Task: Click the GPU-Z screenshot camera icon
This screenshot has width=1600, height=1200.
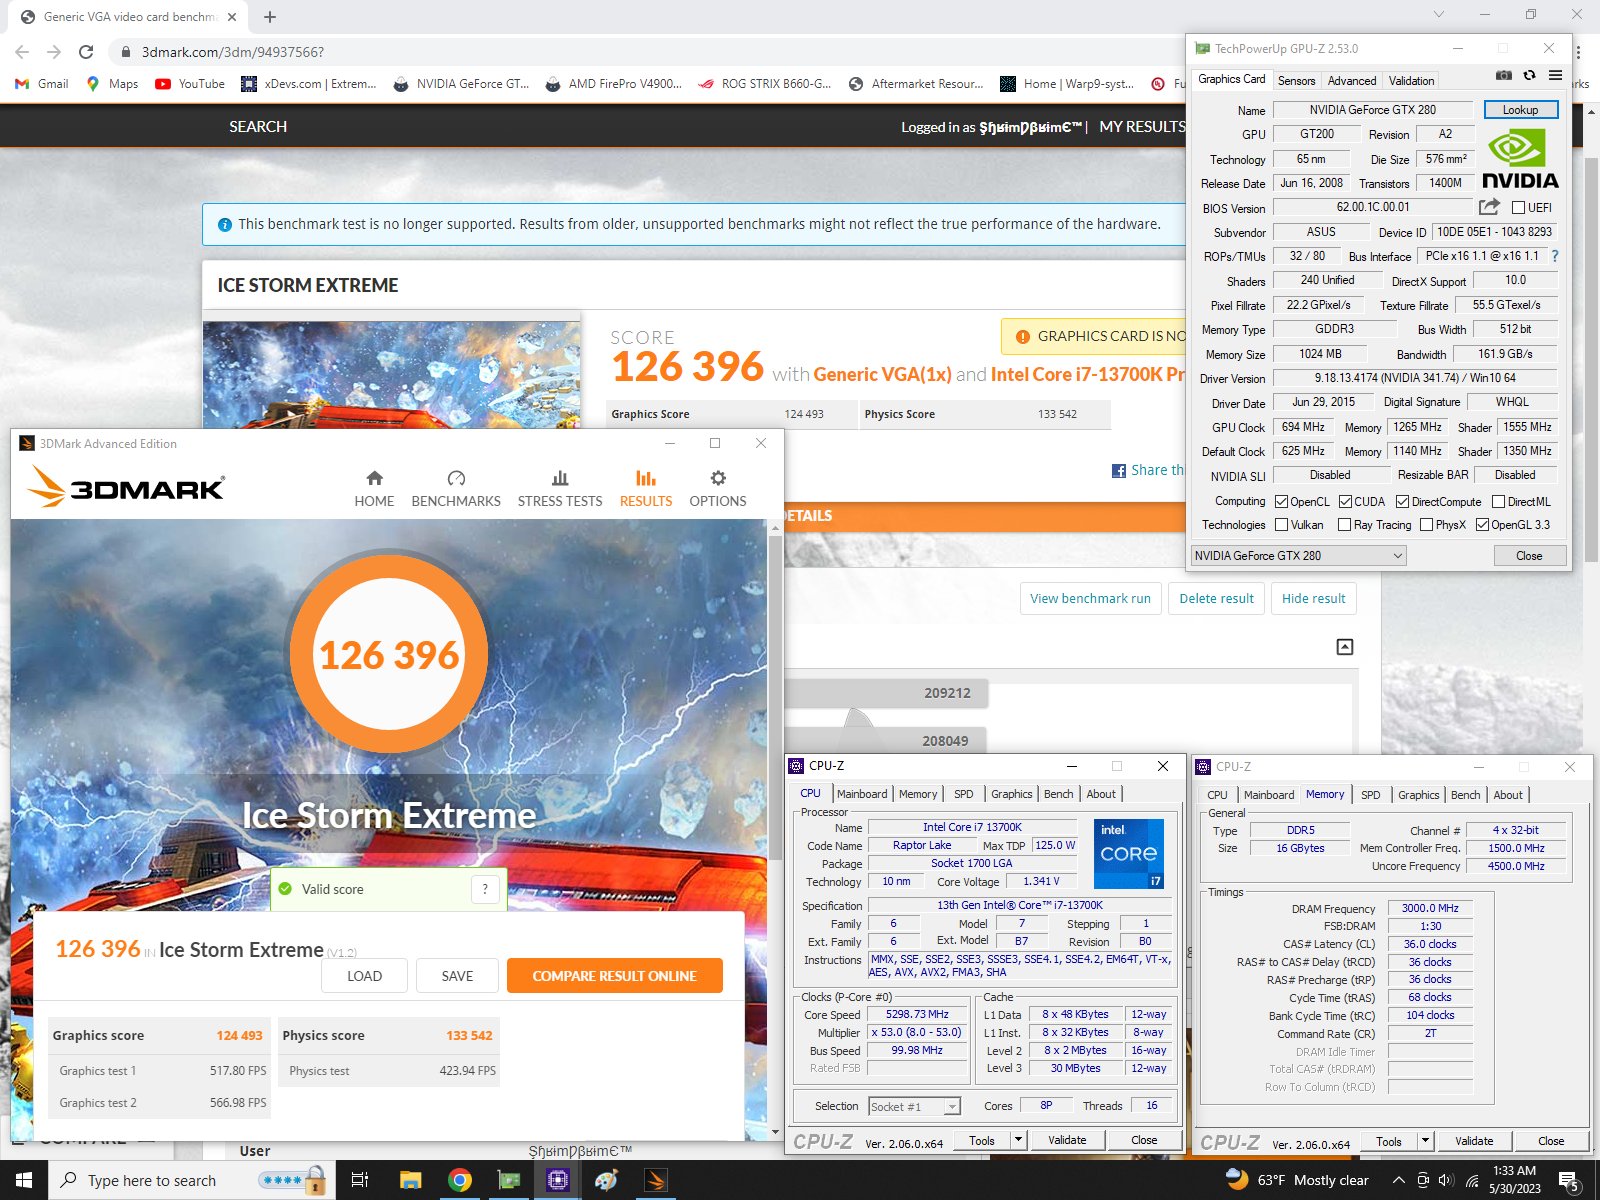Action: (1503, 76)
